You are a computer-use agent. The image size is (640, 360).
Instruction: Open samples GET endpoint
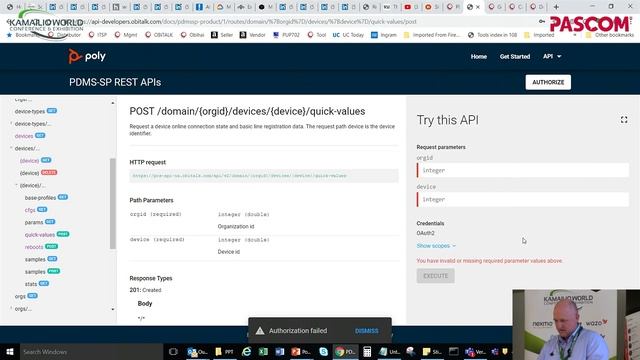[41, 259]
